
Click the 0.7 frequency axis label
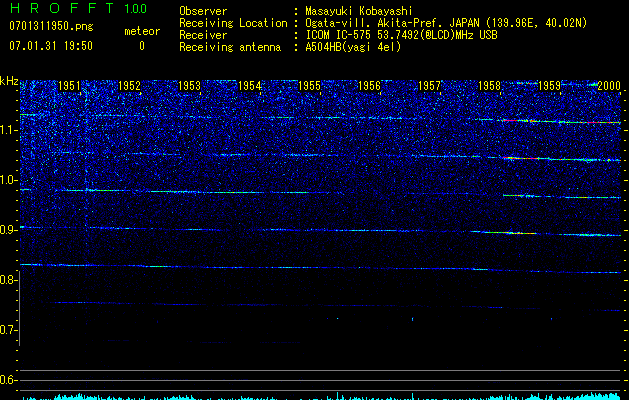click(x=9, y=330)
